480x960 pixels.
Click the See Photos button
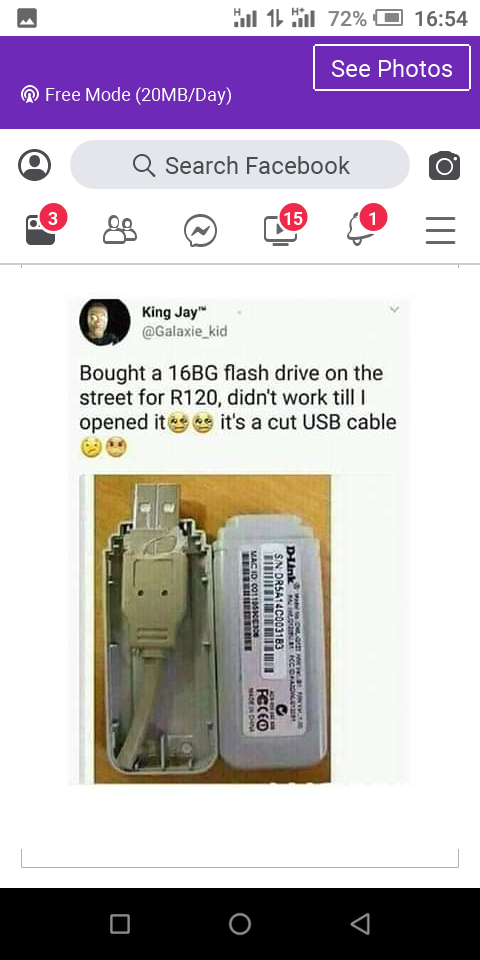point(392,68)
